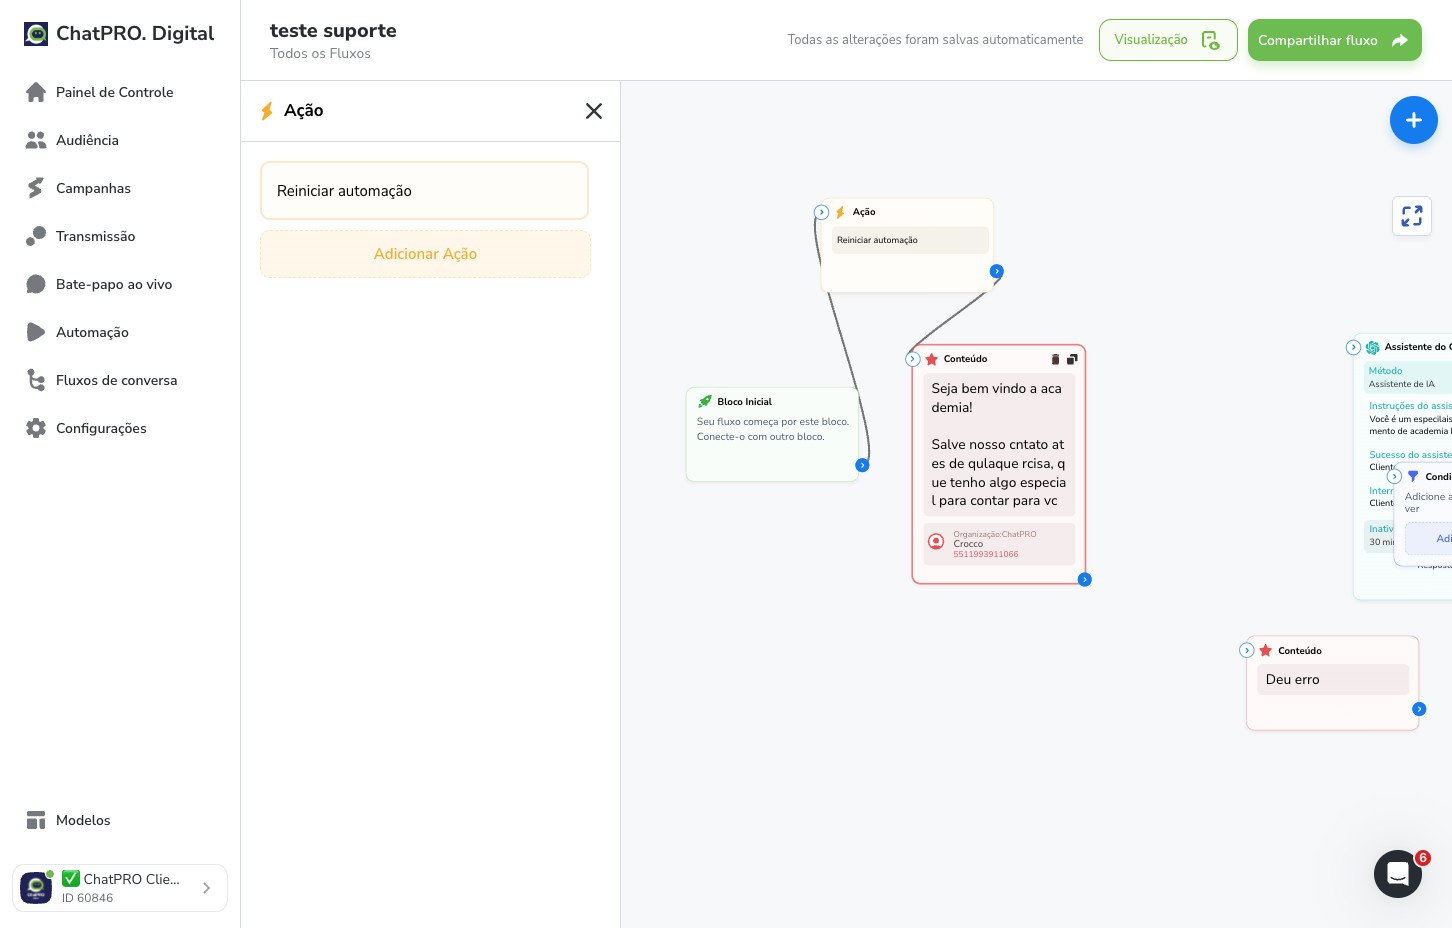The width and height of the screenshot is (1452, 928).
Task: Click the fit-to-screen canvas icon
Action: tap(1411, 216)
